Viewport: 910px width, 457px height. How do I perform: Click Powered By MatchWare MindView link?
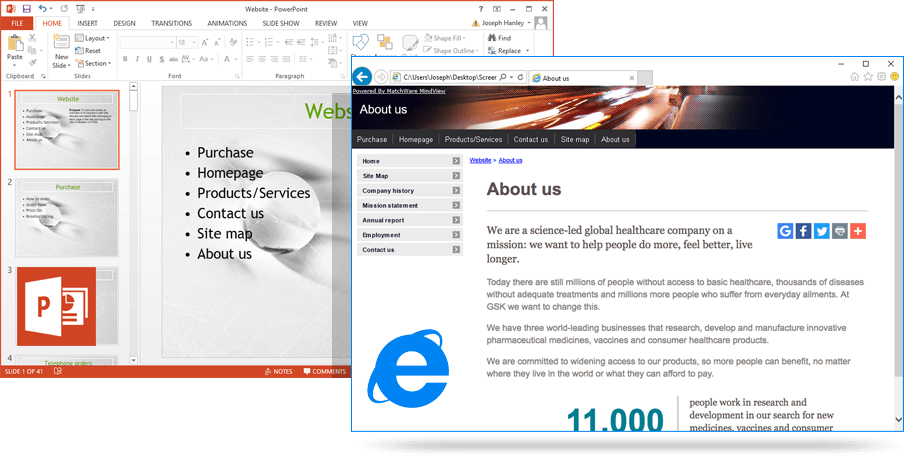[x=399, y=91]
